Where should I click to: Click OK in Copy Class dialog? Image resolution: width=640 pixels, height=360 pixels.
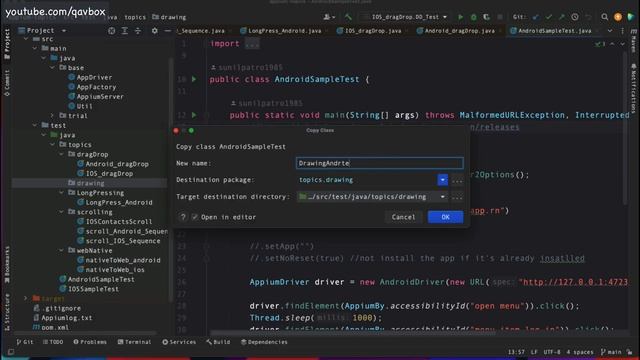coord(445,217)
